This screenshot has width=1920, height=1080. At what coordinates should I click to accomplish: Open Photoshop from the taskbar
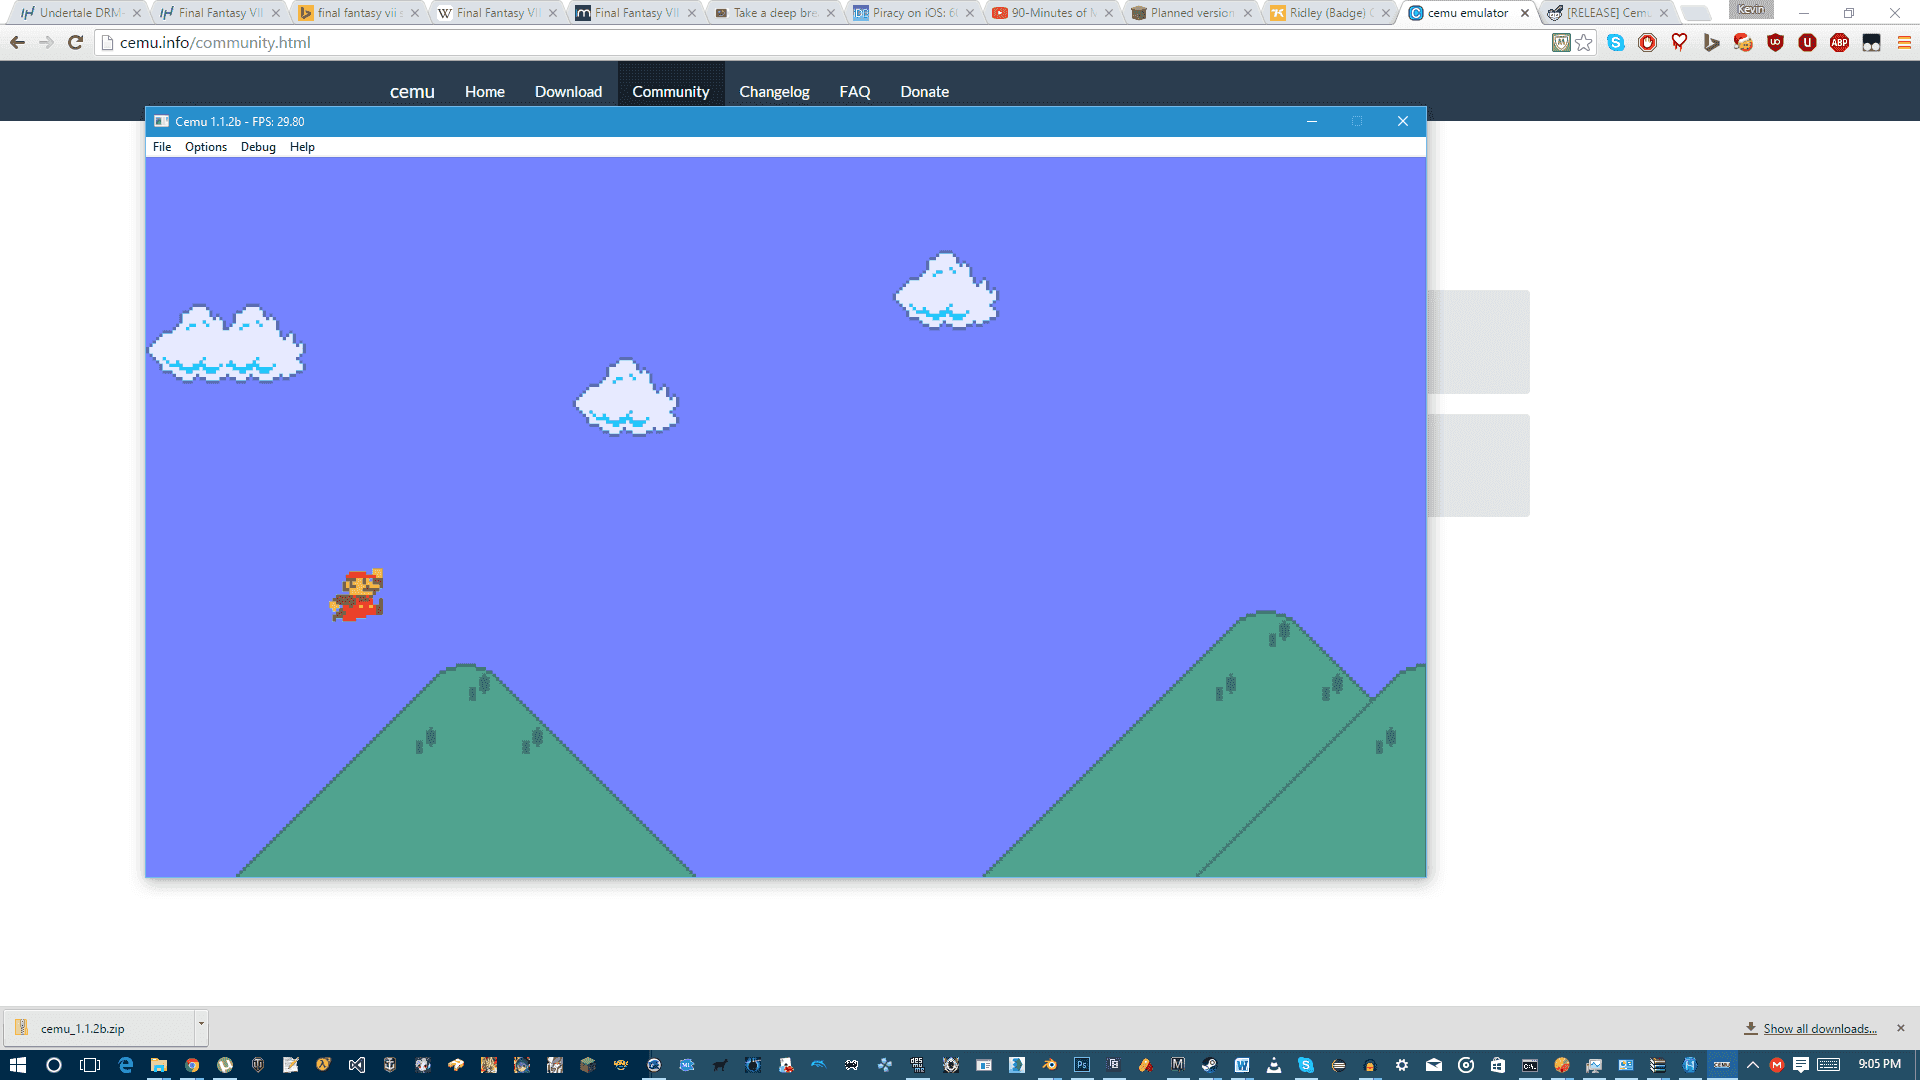pyautogui.click(x=1082, y=1065)
